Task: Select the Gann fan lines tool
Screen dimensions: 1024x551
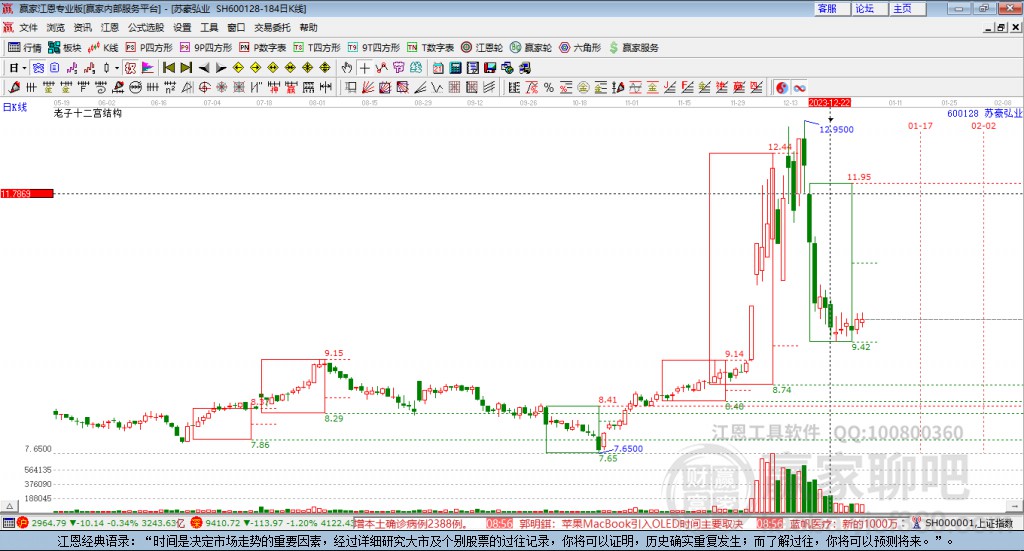Action: [367, 87]
